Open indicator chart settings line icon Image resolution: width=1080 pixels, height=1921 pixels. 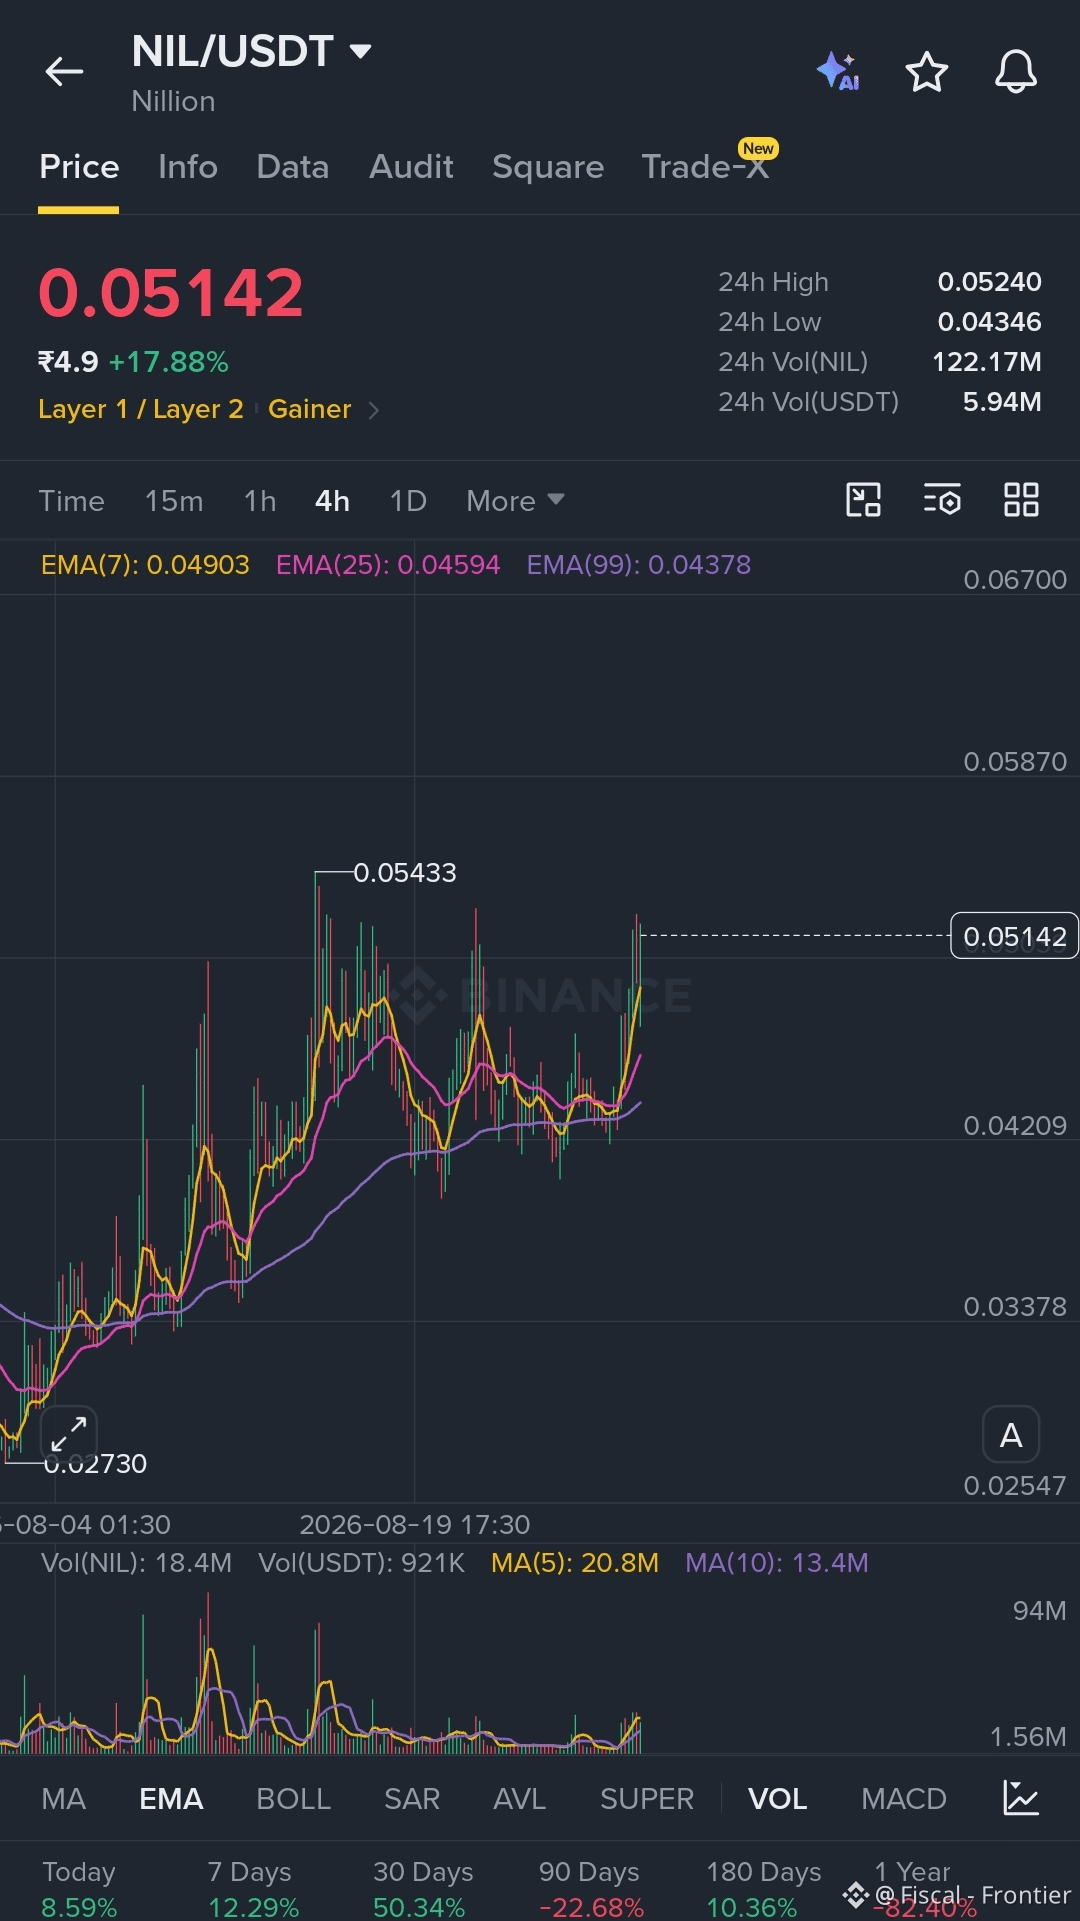coord(1021,1798)
